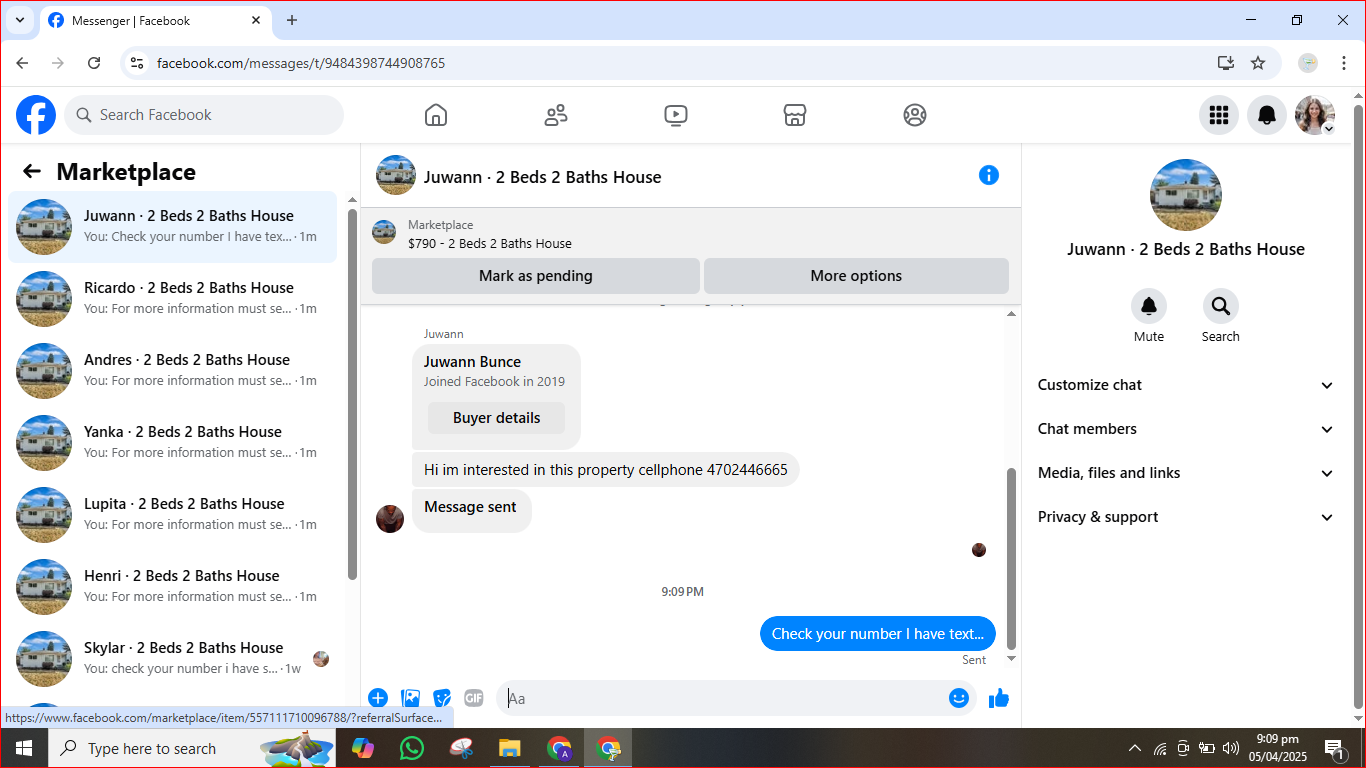Open the Juwann conversation in list
Screen dimensions: 1366x768
pos(173,227)
